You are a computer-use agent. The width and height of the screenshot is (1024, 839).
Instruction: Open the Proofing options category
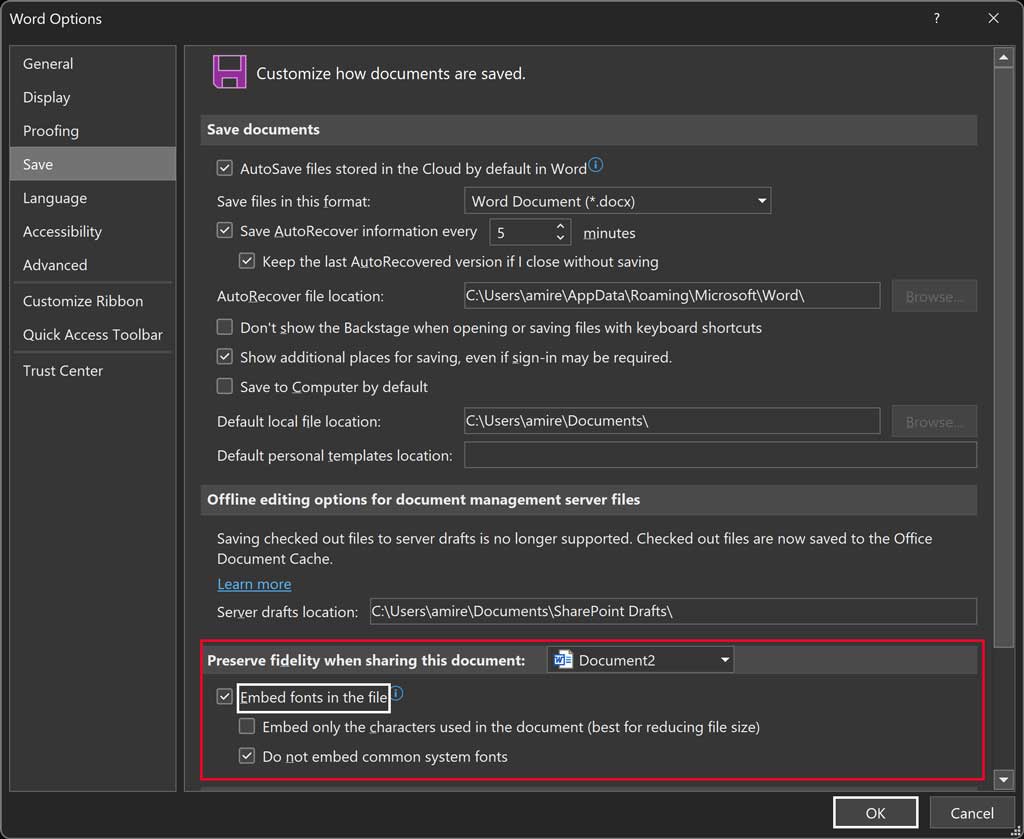pyautogui.click(x=93, y=131)
